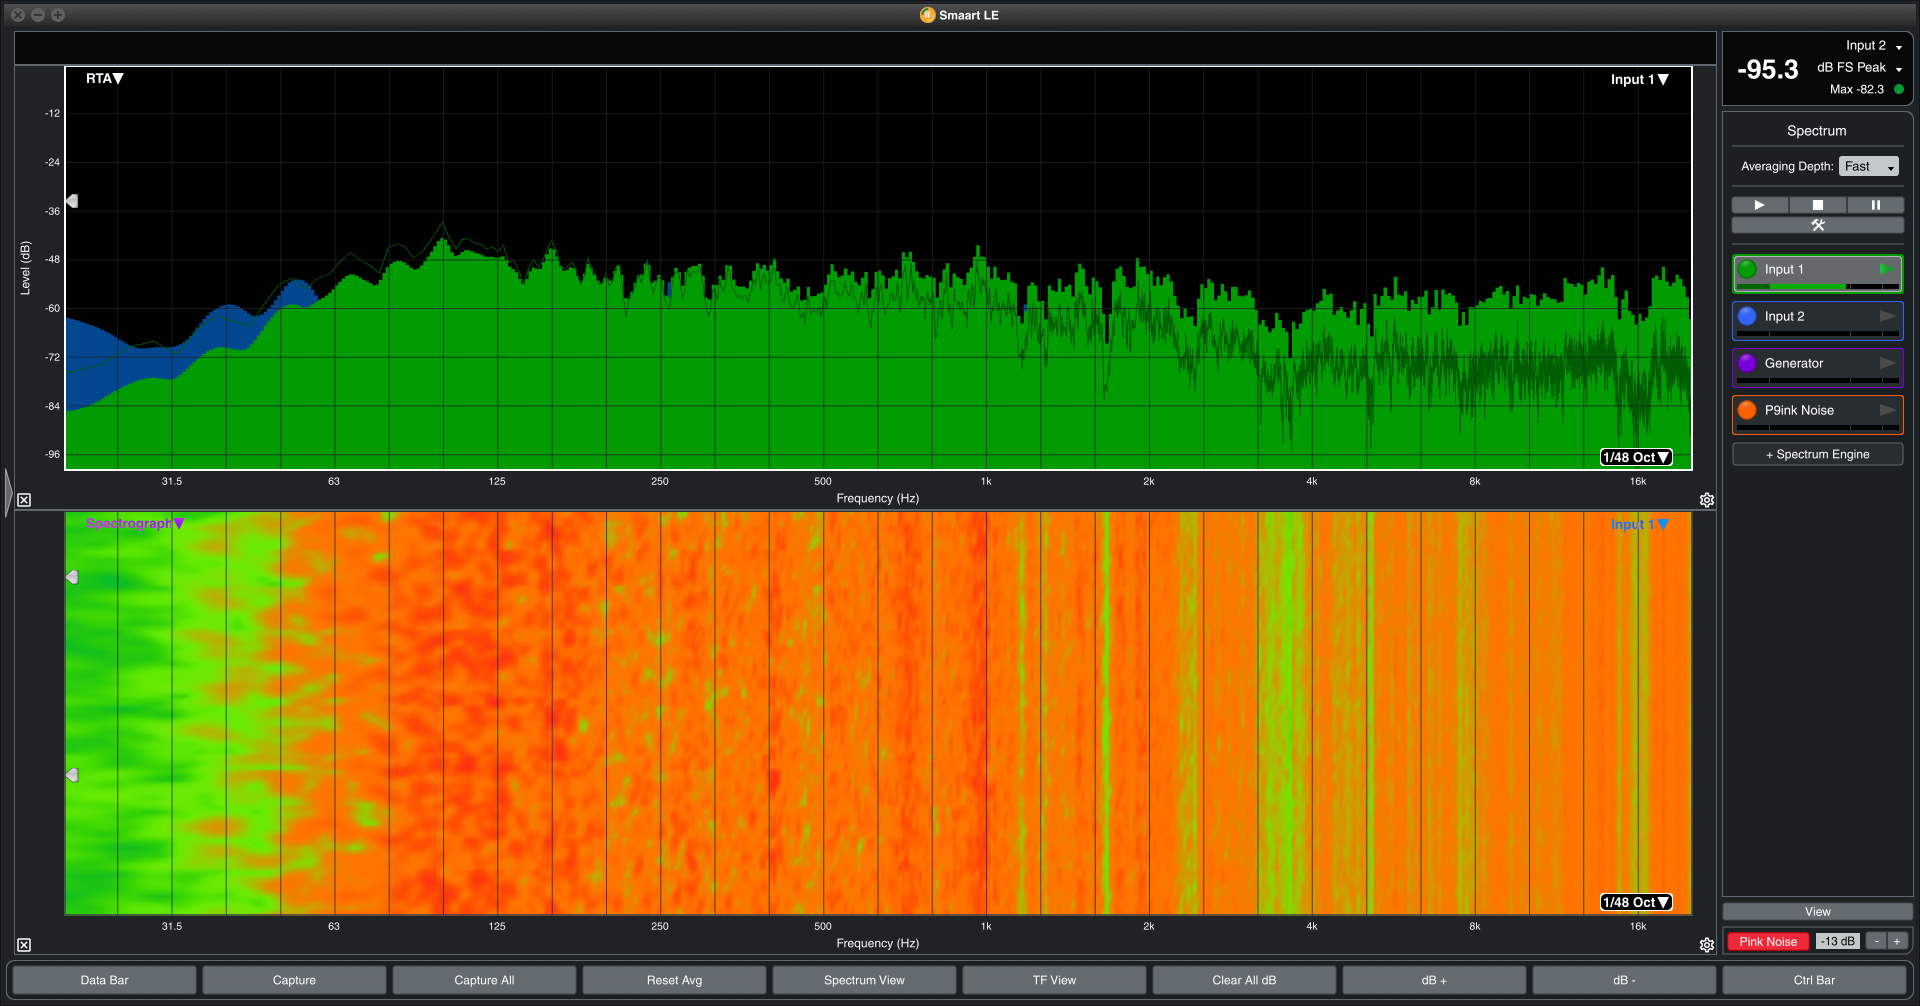Open the Averaging Depth Fast dropdown
The image size is (1920, 1006).
[x=1868, y=167]
